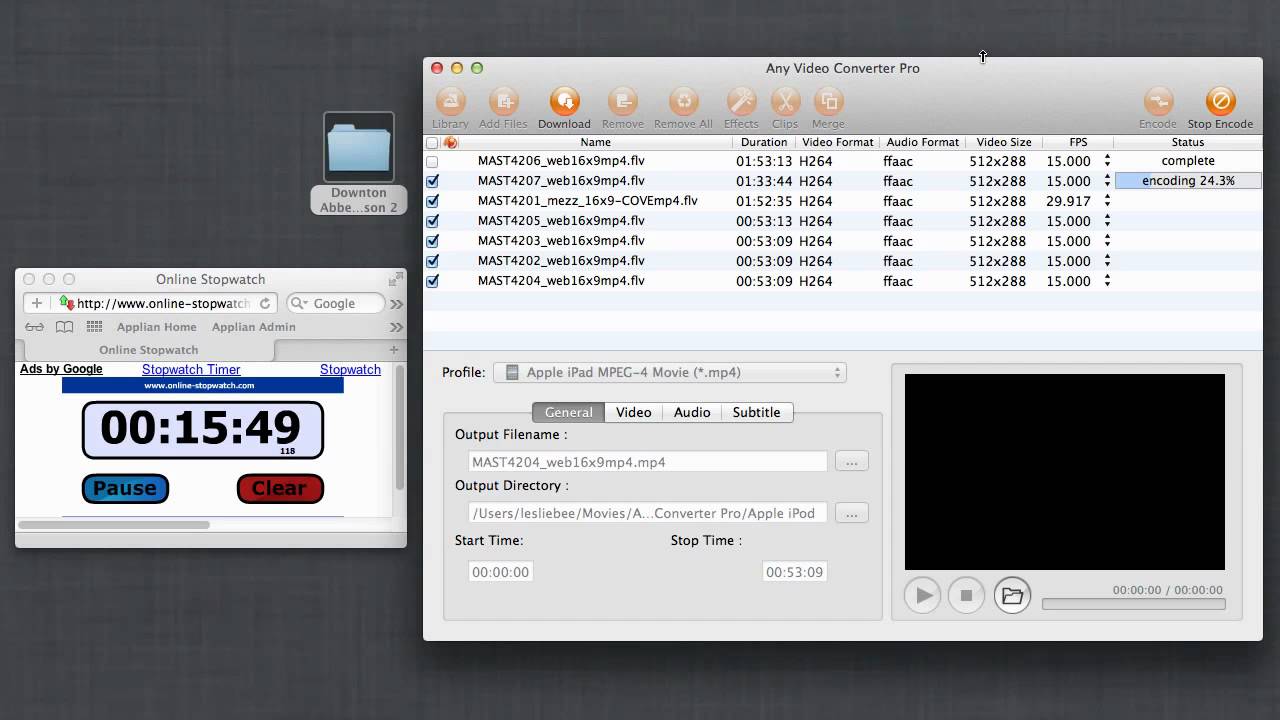
Task: Click the Download toolbar icon
Action: point(564,102)
